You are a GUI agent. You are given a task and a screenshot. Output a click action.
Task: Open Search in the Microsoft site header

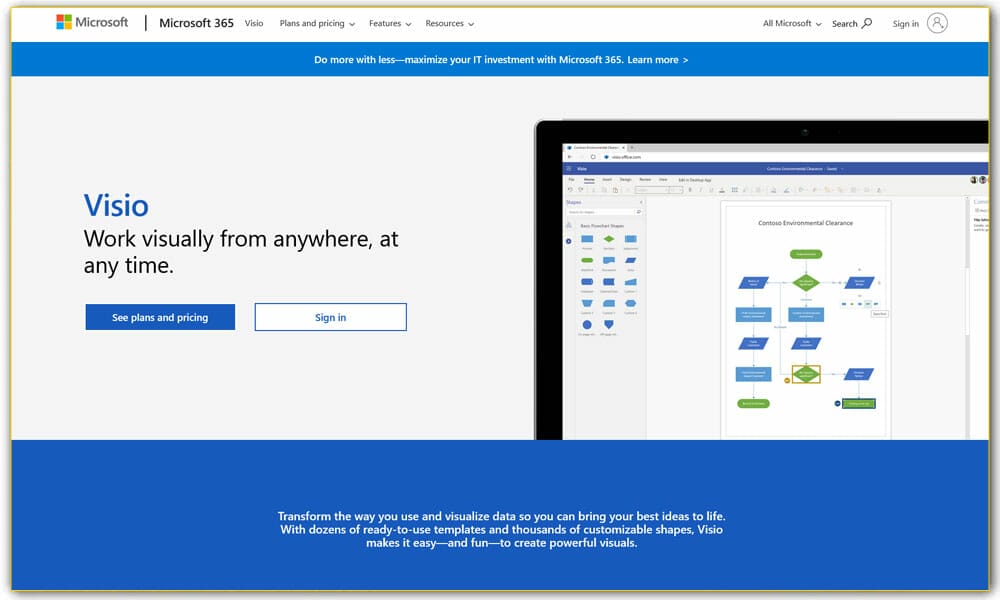851,23
